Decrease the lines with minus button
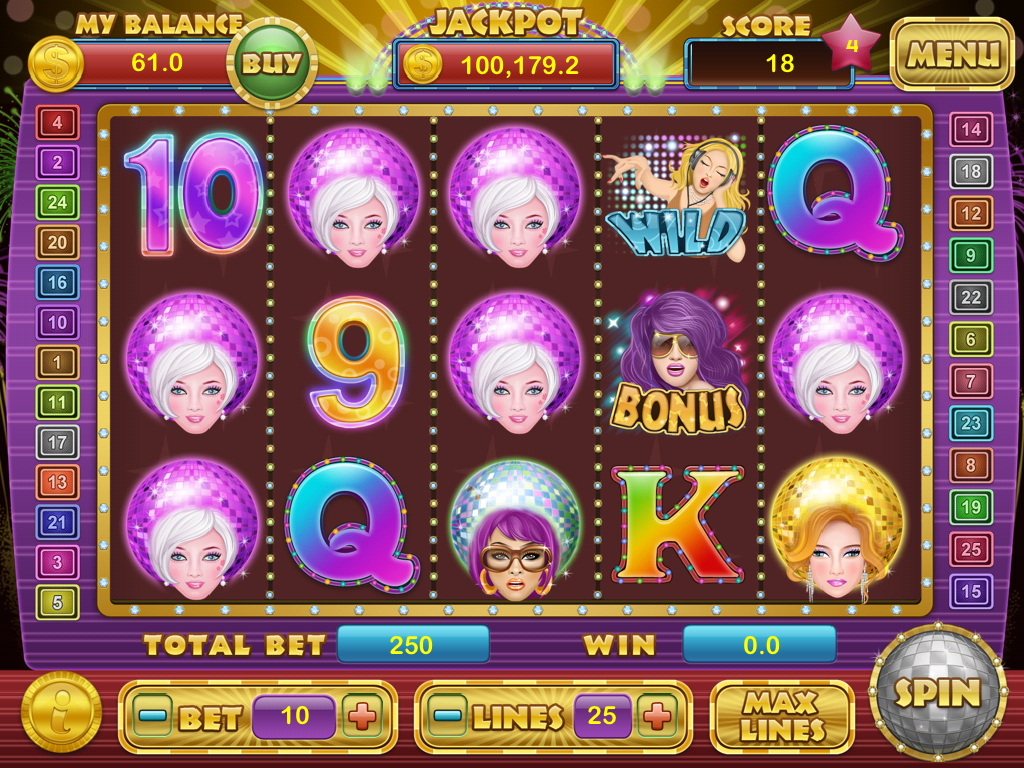This screenshot has width=1024, height=768. (447, 716)
